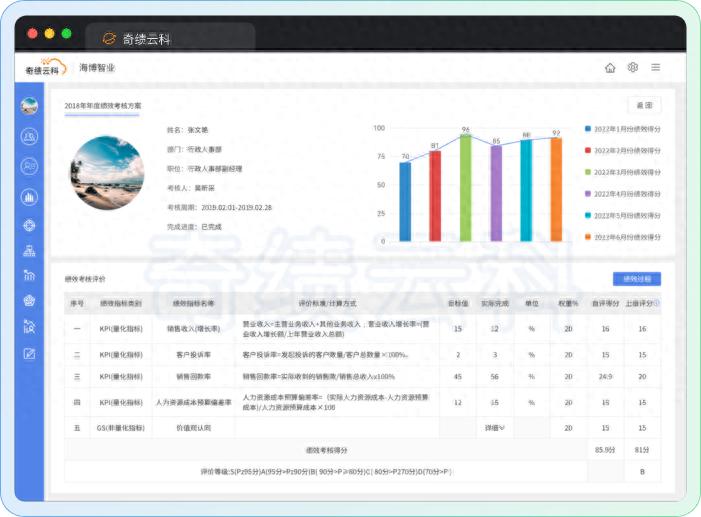Screen dimensions: 701x517
Task: Open the circled bar chart icon in sidebar
Action: pyautogui.click(x=29, y=197)
